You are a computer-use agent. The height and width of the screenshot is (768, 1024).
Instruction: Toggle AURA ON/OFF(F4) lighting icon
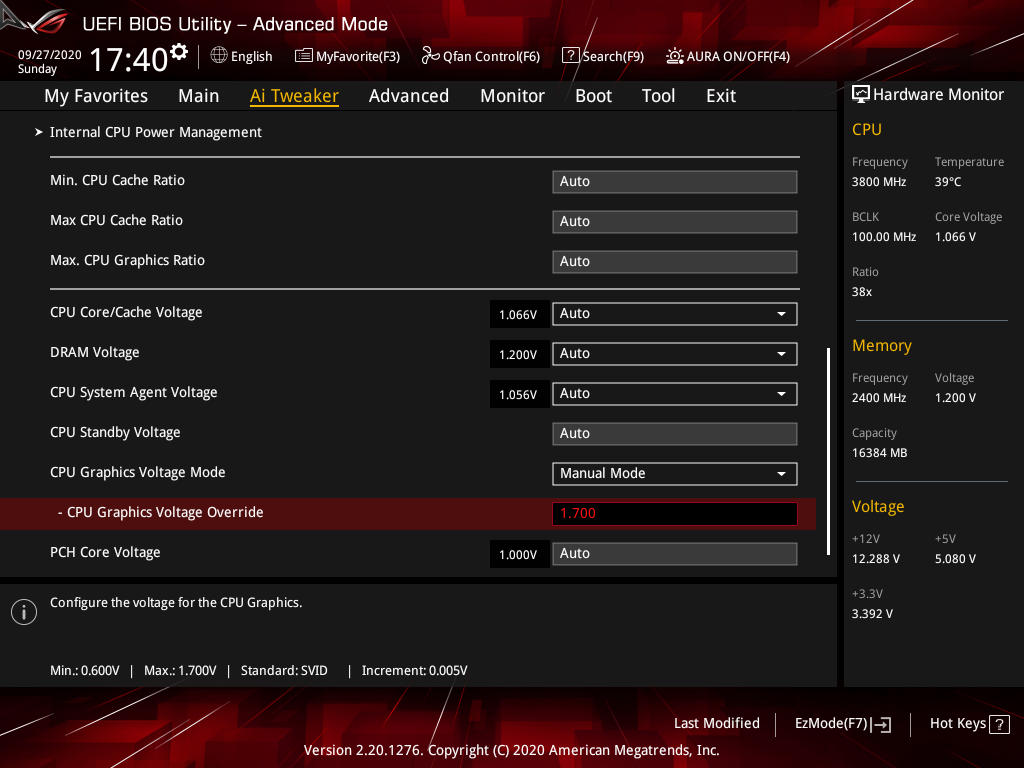(x=675, y=56)
